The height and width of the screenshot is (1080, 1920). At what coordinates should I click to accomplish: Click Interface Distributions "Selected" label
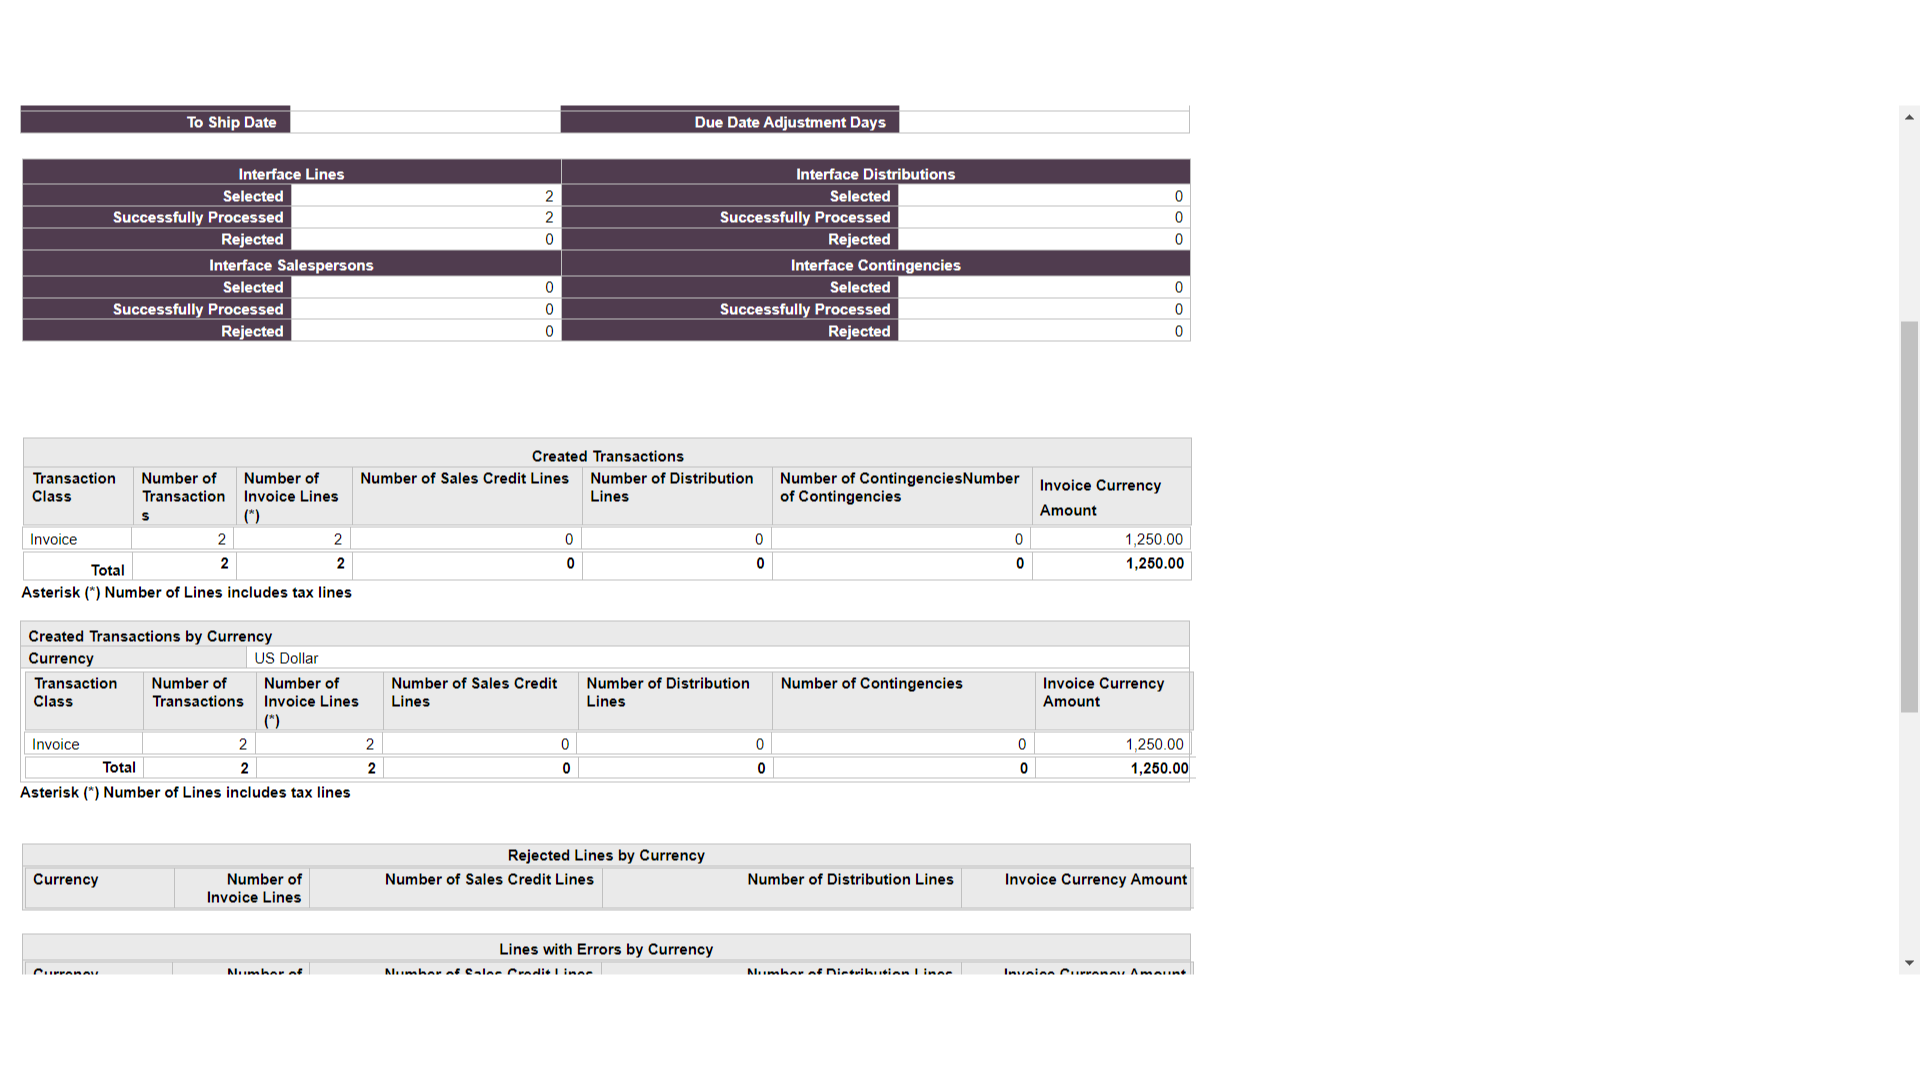point(859,196)
